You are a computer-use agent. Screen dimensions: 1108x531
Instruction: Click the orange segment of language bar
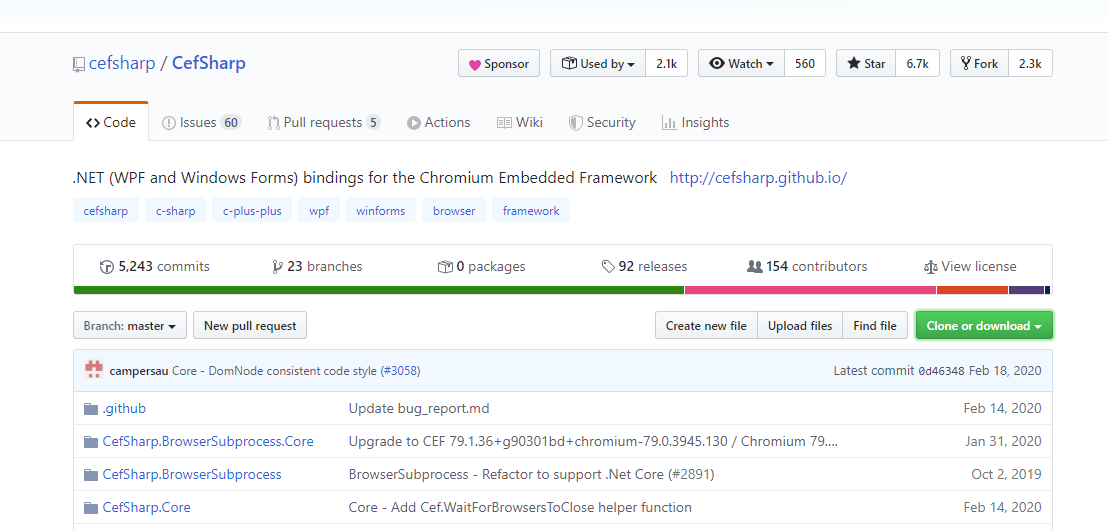(972, 290)
